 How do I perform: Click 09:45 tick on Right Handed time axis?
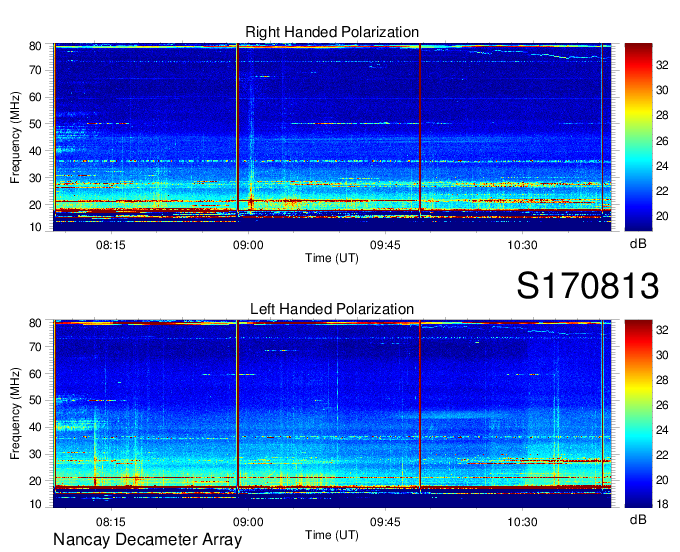pyautogui.click(x=385, y=245)
